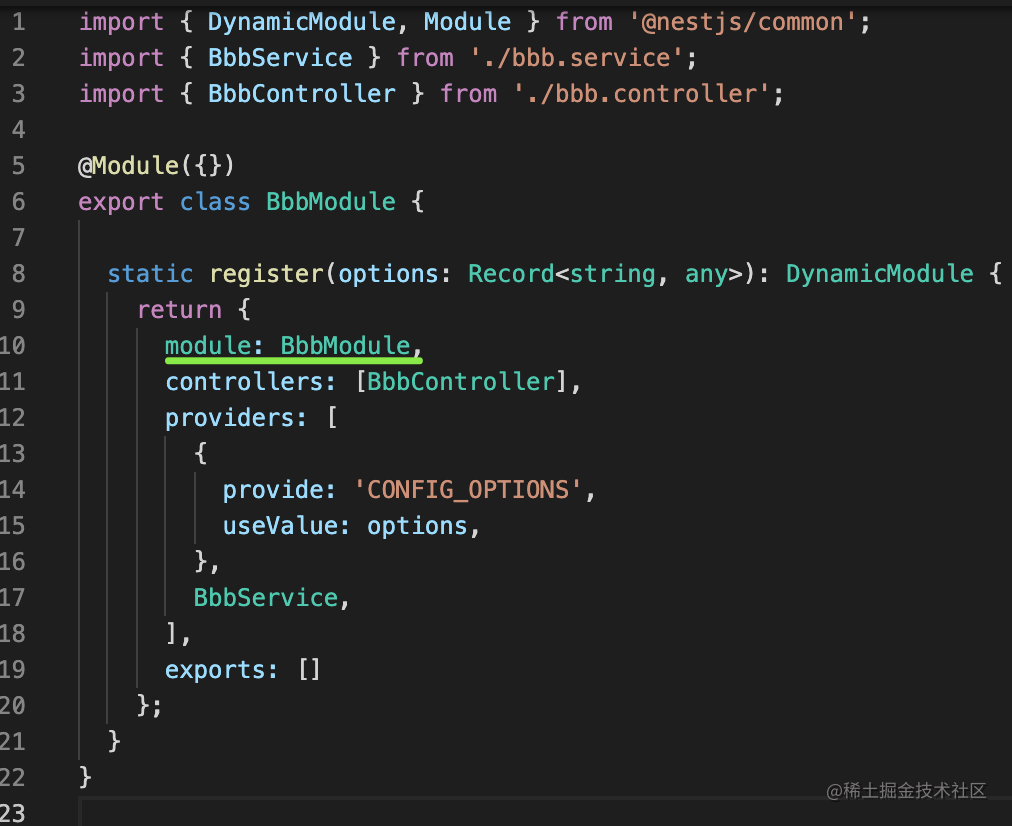This screenshot has height=826, width=1012.
Task: Click the return keyword on line 9
Action: (179, 309)
